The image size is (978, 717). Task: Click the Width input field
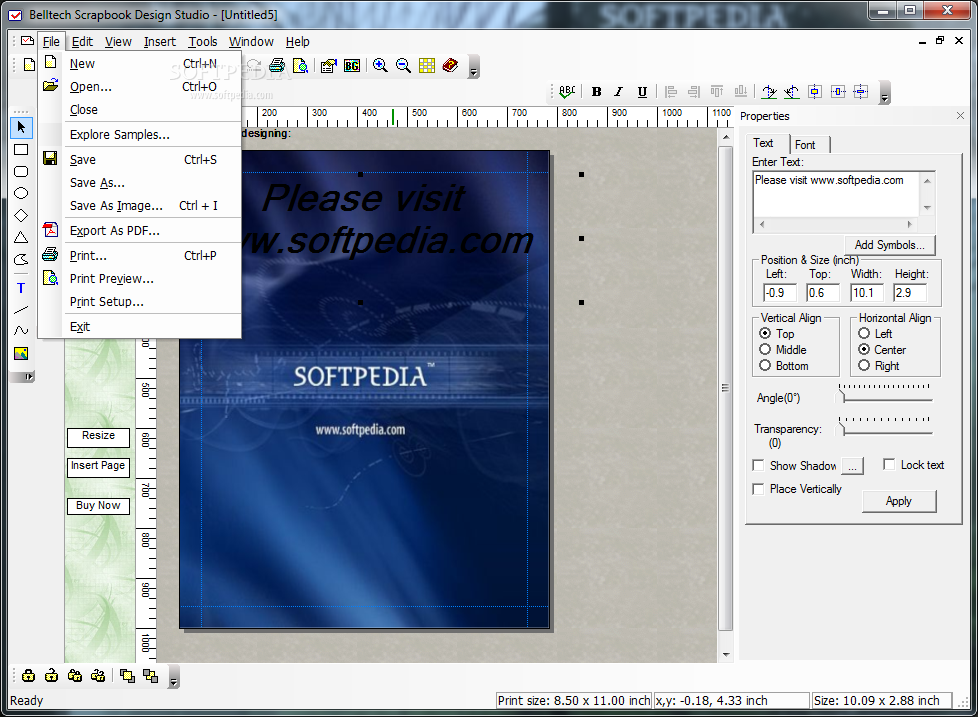click(x=866, y=292)
